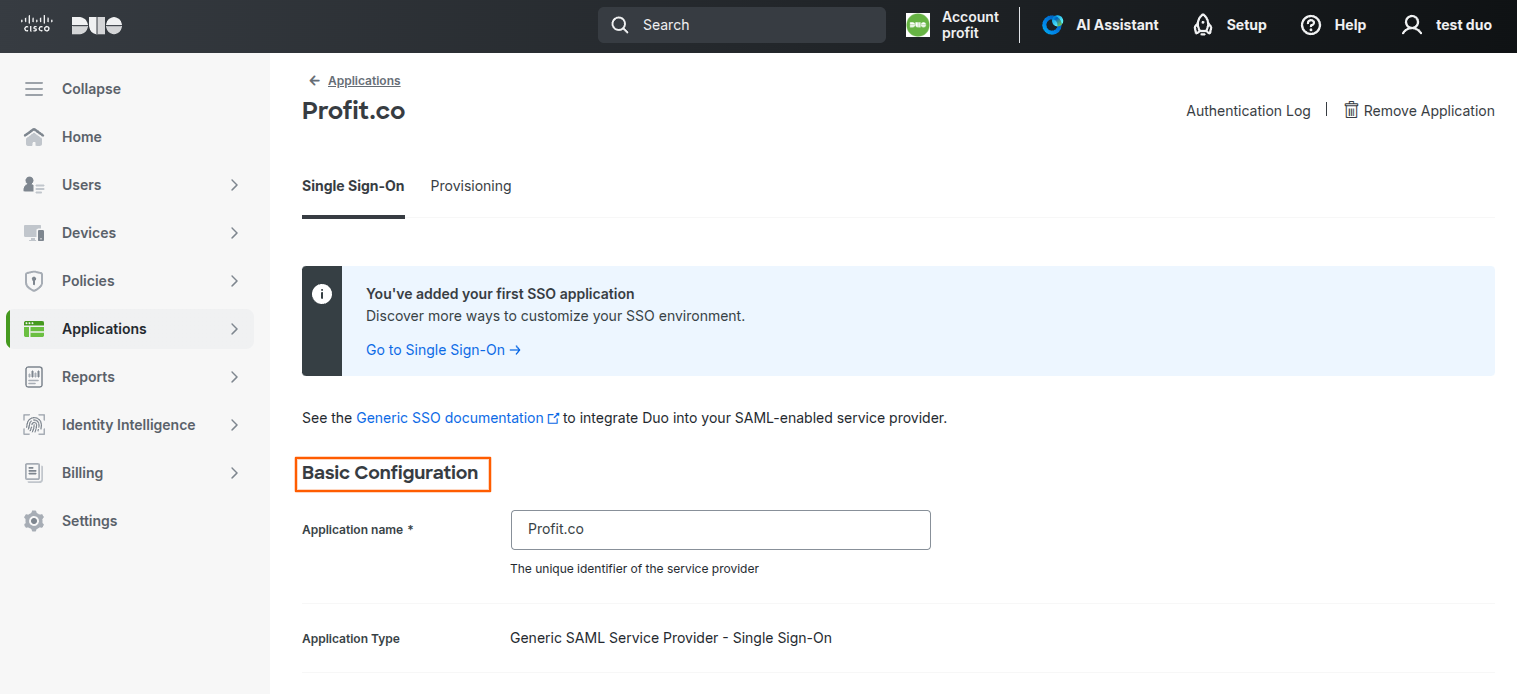Screen dimensions: 1517x694
Task: Expand the Billing menu chevron
Action: 234,473
